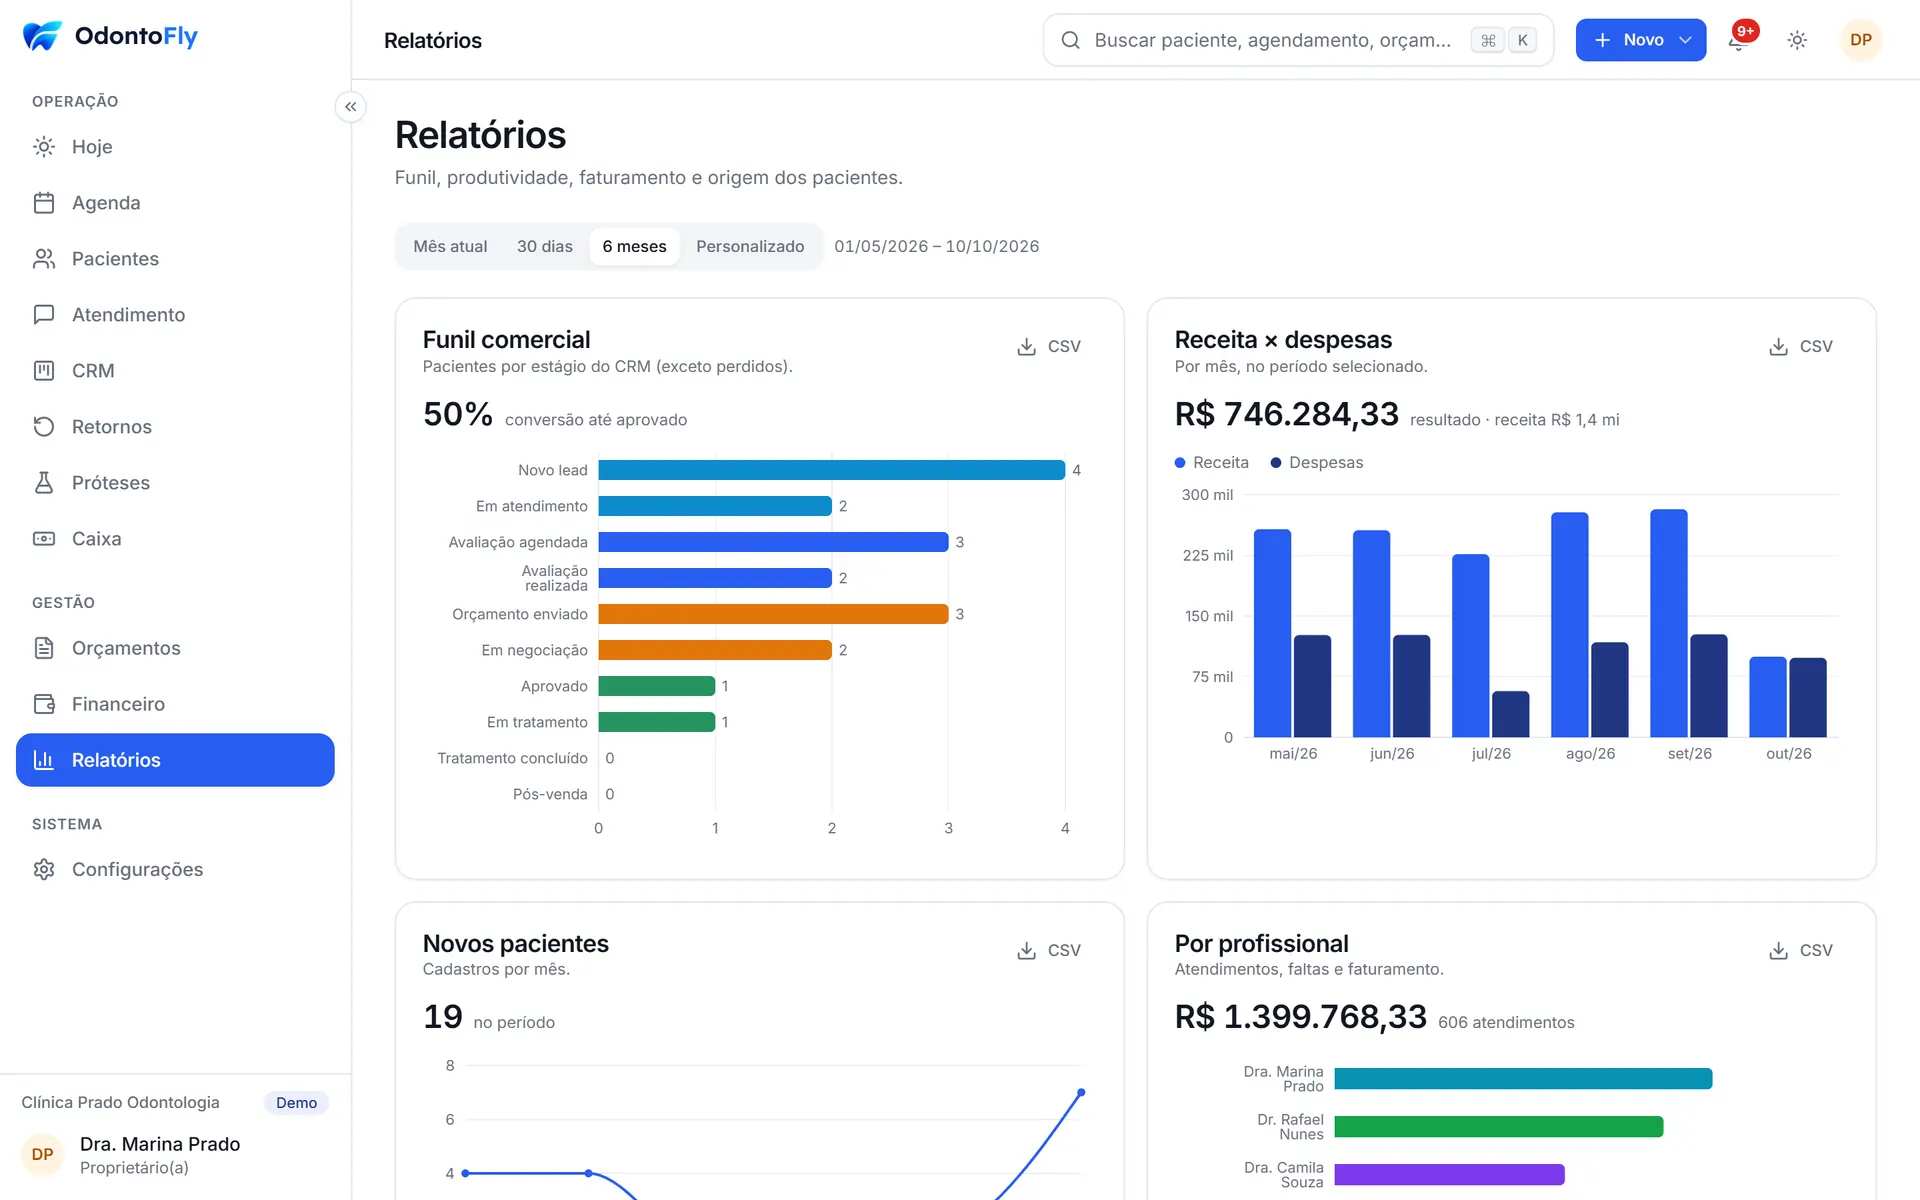The height and width of the screenshot is (1200, 1920).
Task: Click the Demo badge
Action: (x=296, y=1103)
